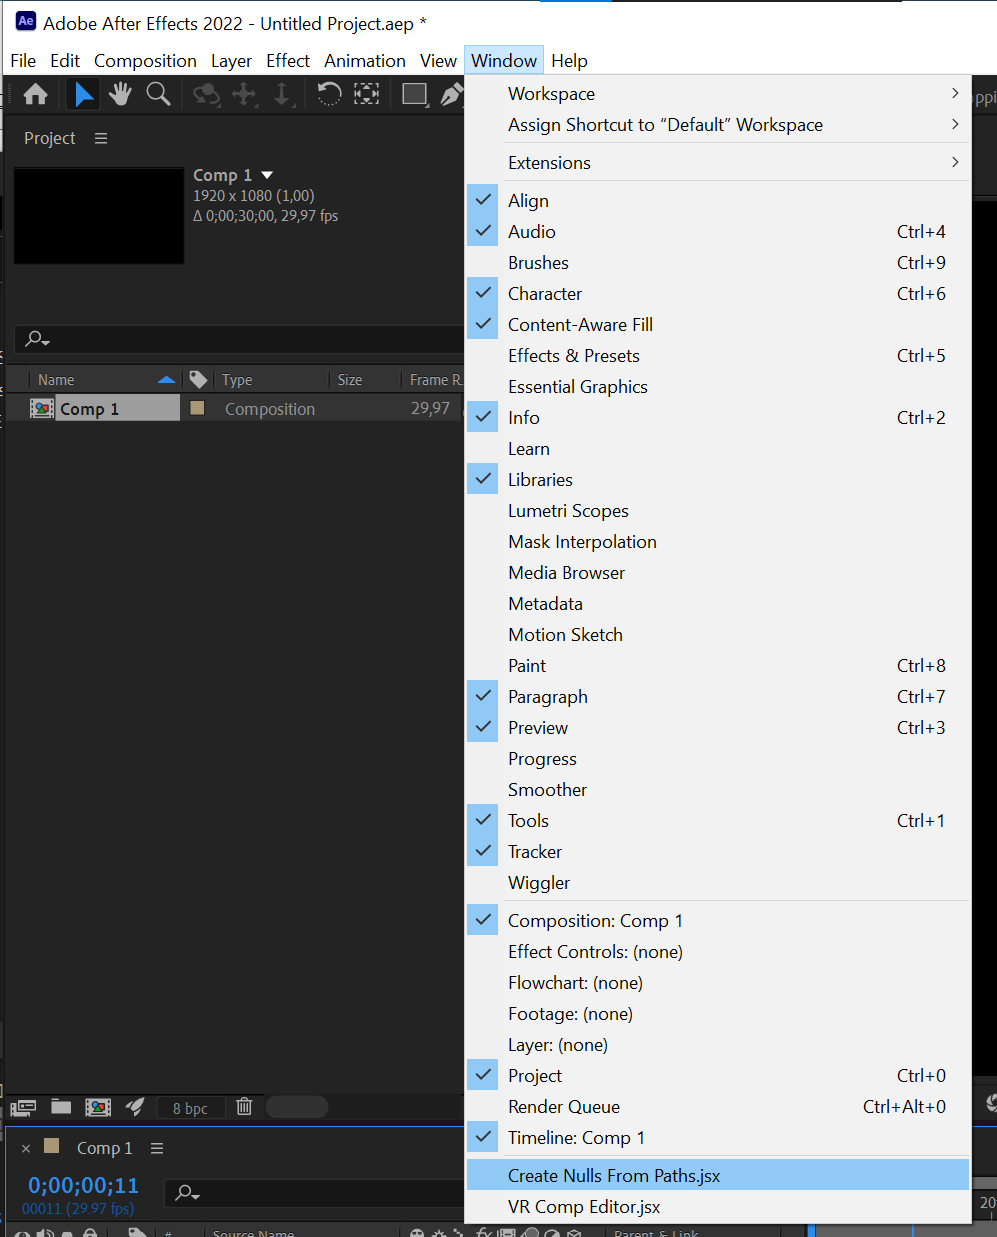Toggle the Info panel
The width and height of the screenshot is (997, 1237).
click(718, 417)
